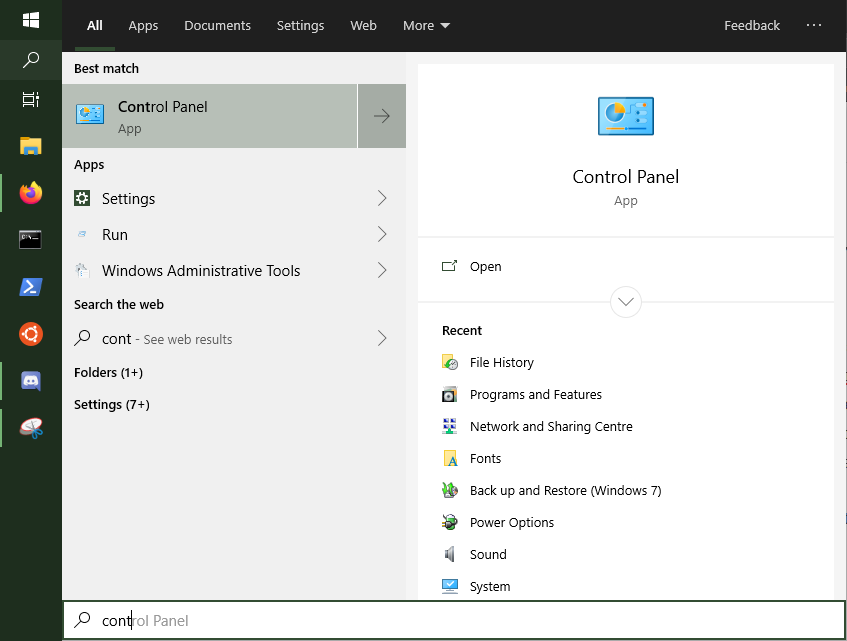This screenshot has width=847, height=641.
Task: Click the Run app icon
Action: coord(82,234)
